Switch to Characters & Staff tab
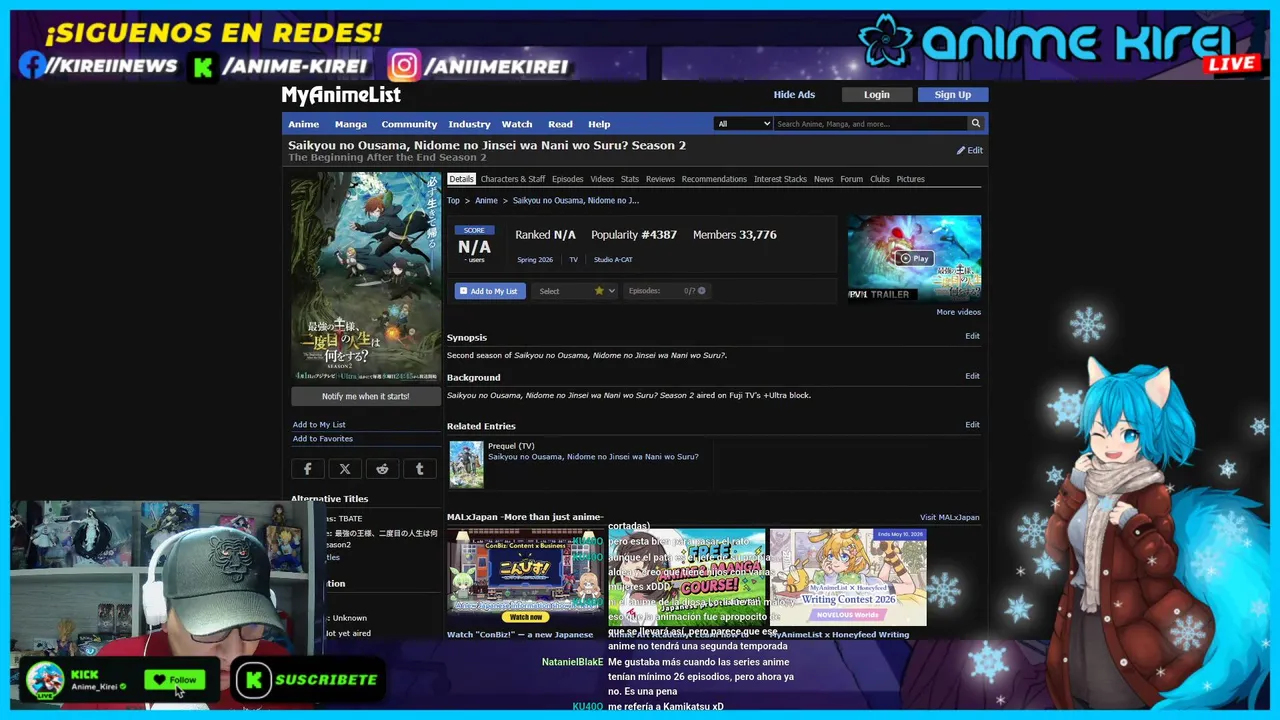1280x720 pixels. 513,179
